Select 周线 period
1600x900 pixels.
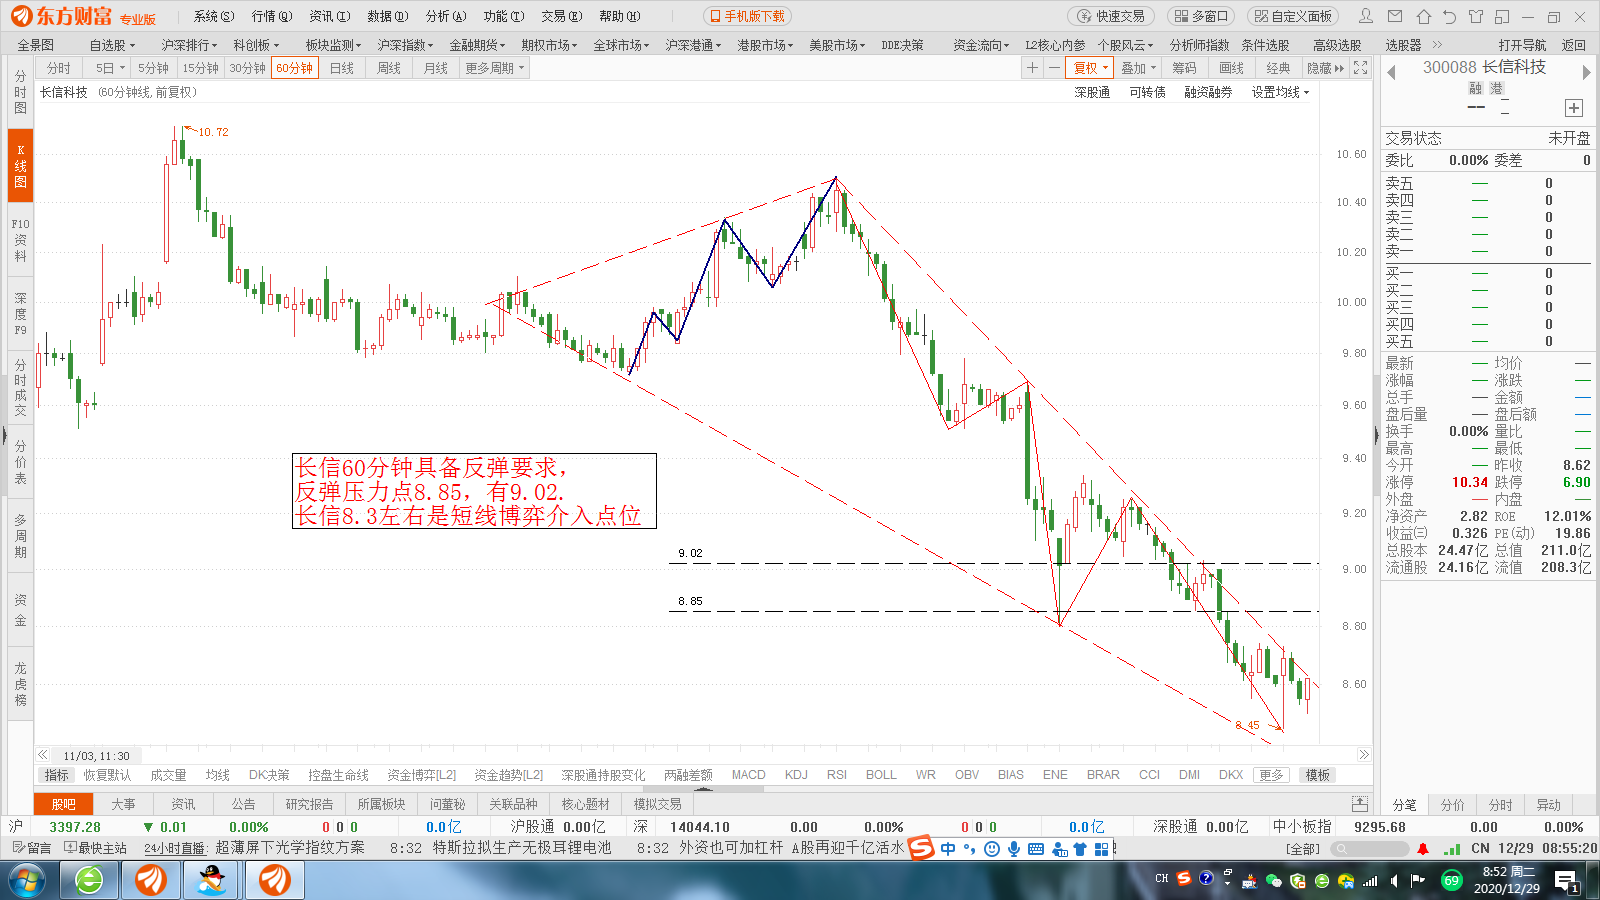(x=389, y=68)
